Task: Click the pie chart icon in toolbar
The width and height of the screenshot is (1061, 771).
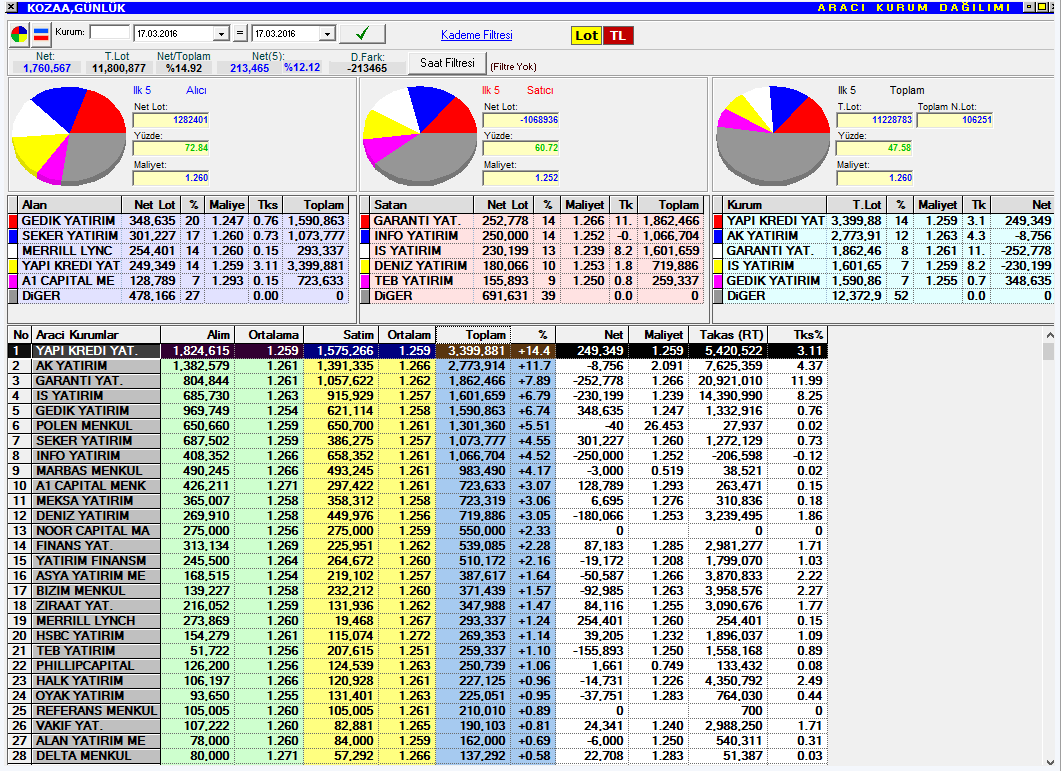Action: (20, 34)
